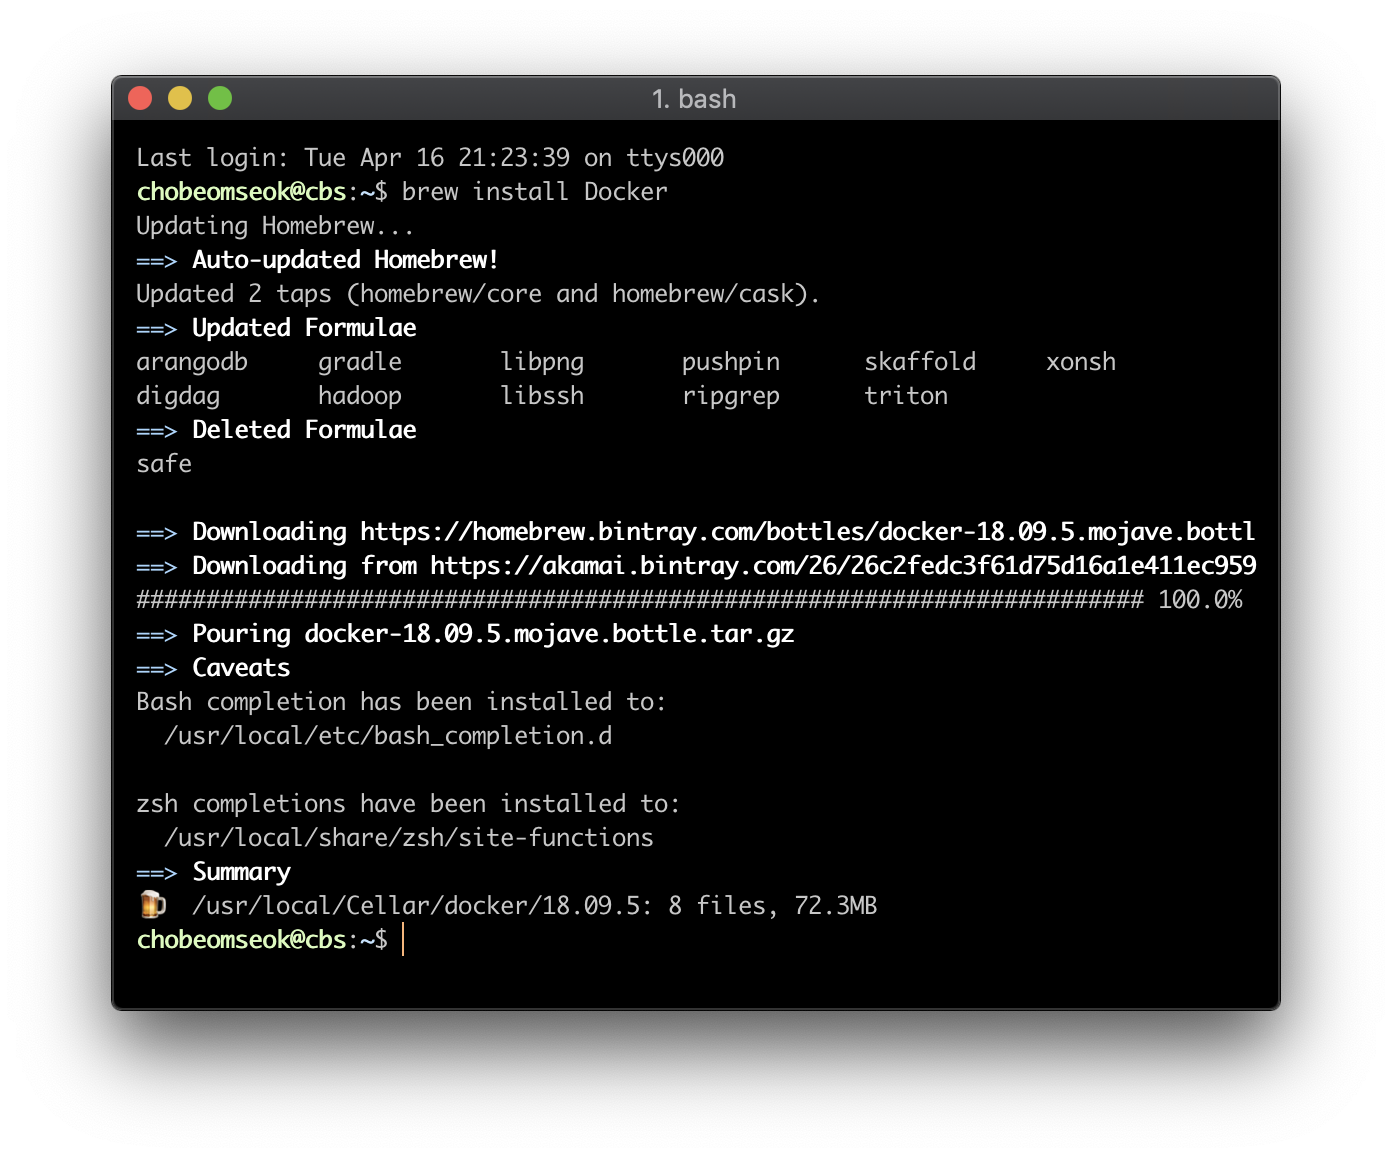Viewport: 1392px width, 1158px height.
Task: Click the beer mug emoji in Summary
Action: point(152,905)
